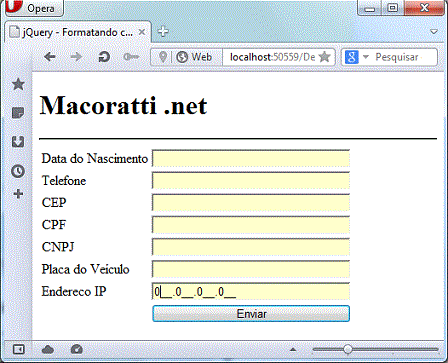
Task: Close the Opera window
Action: pyautogui.click(x=424, y=8)
